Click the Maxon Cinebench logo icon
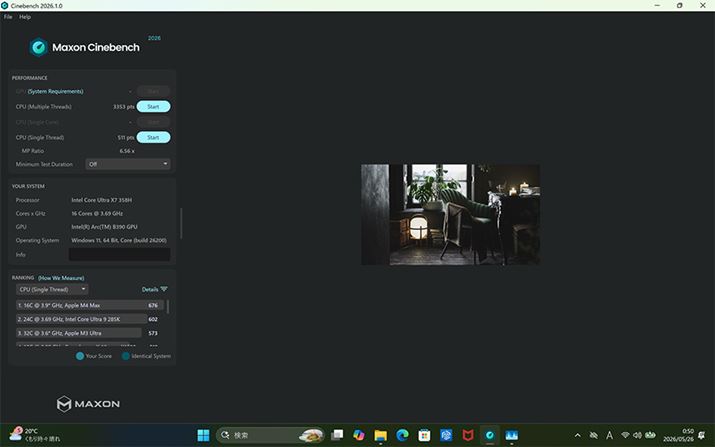715x447 pixels. (38, 47)
